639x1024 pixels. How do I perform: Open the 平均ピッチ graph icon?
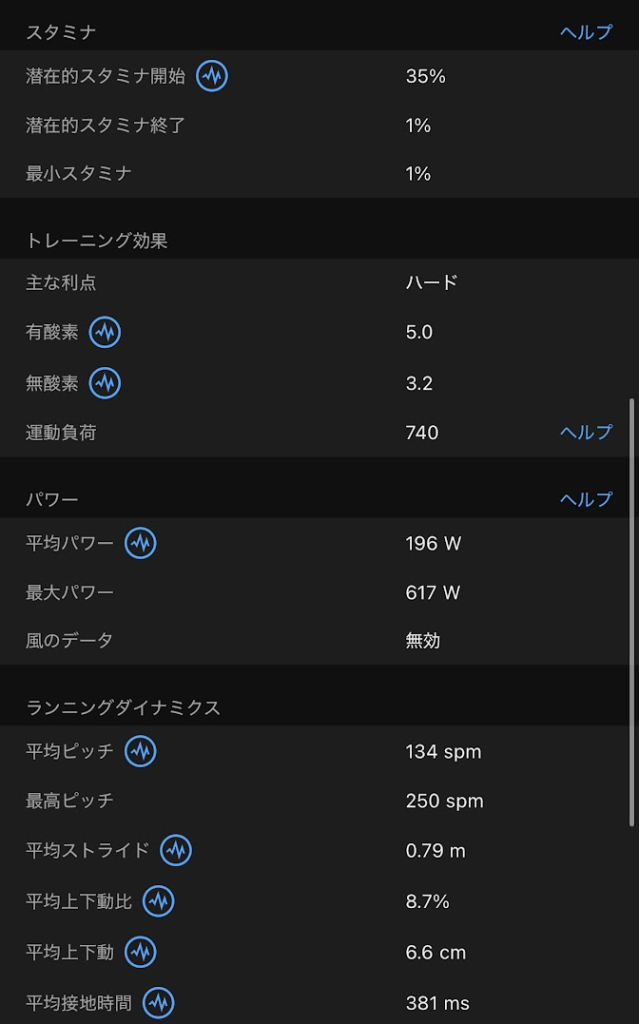(x=141, y=751)
